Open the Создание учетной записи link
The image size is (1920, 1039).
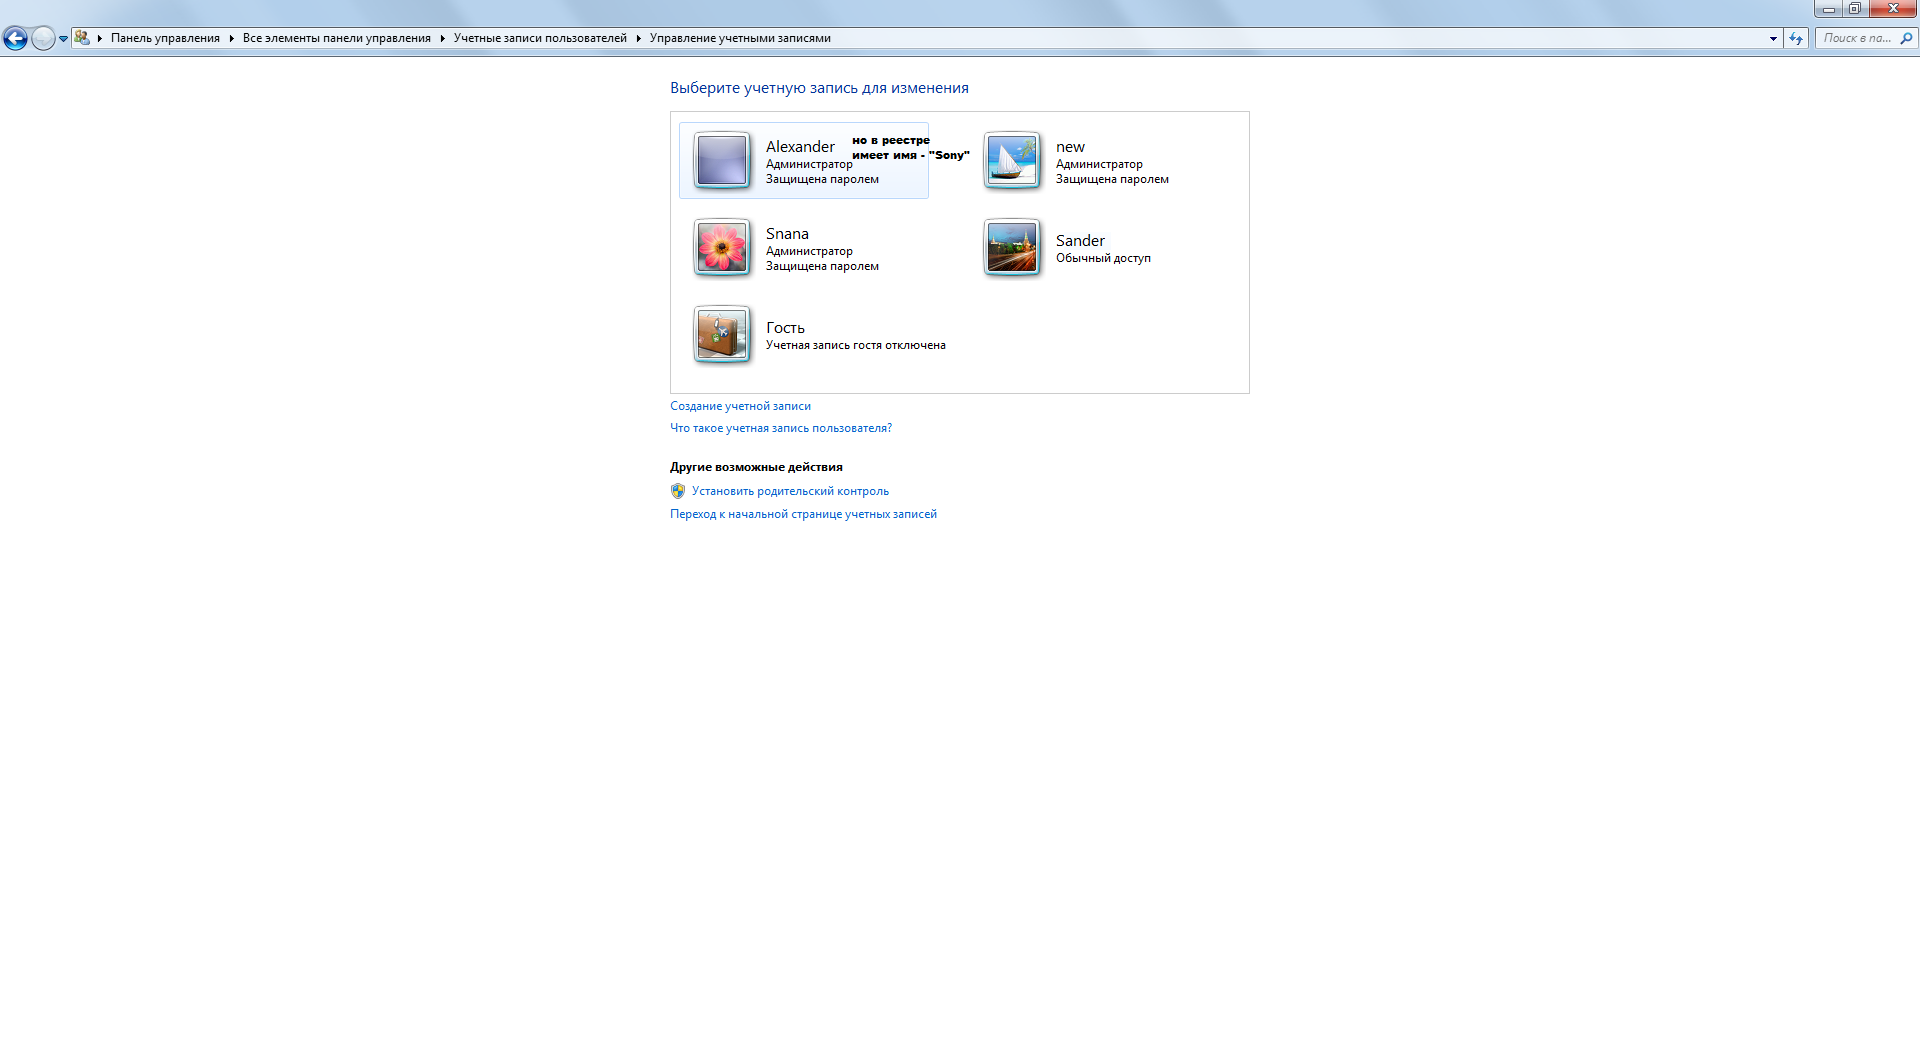740,406
